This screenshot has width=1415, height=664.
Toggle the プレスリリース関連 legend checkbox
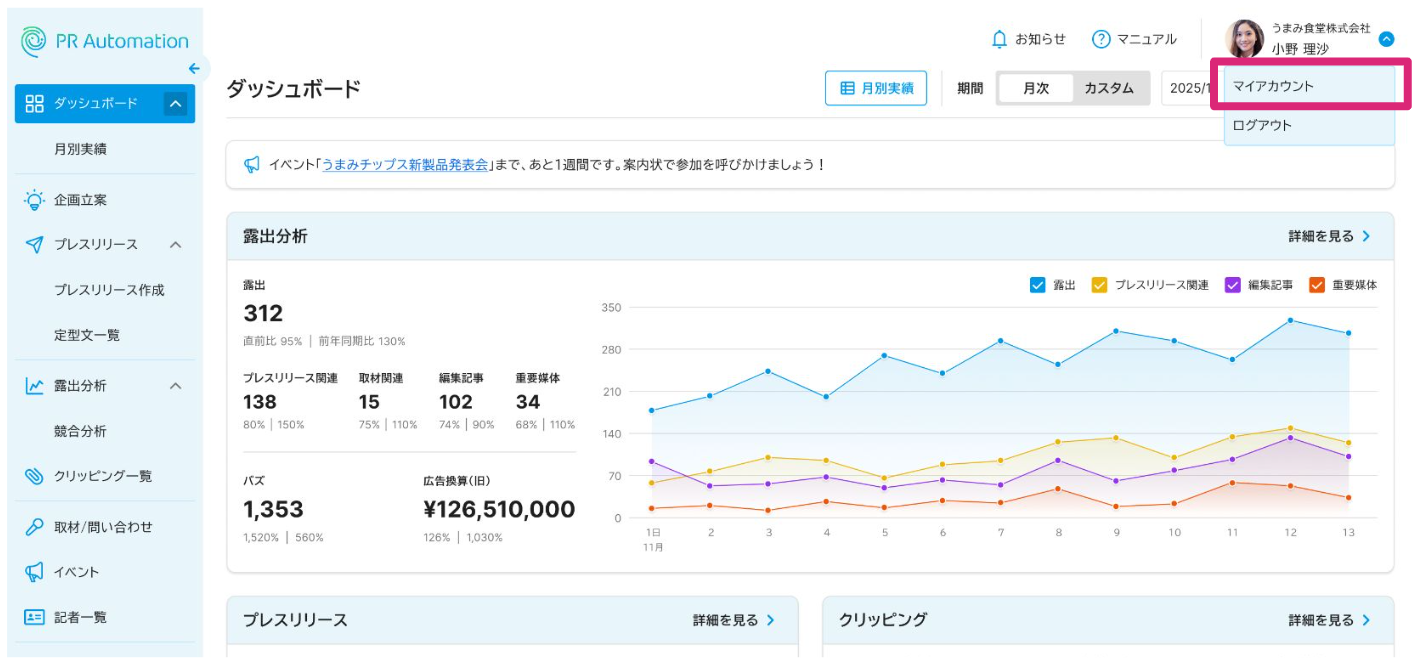click(x=1099, y=285)
